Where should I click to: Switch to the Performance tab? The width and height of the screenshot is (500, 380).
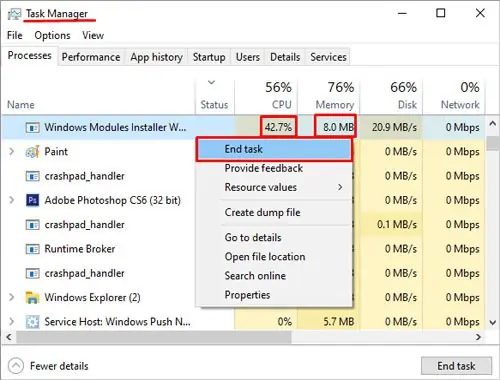pos(91,57)
